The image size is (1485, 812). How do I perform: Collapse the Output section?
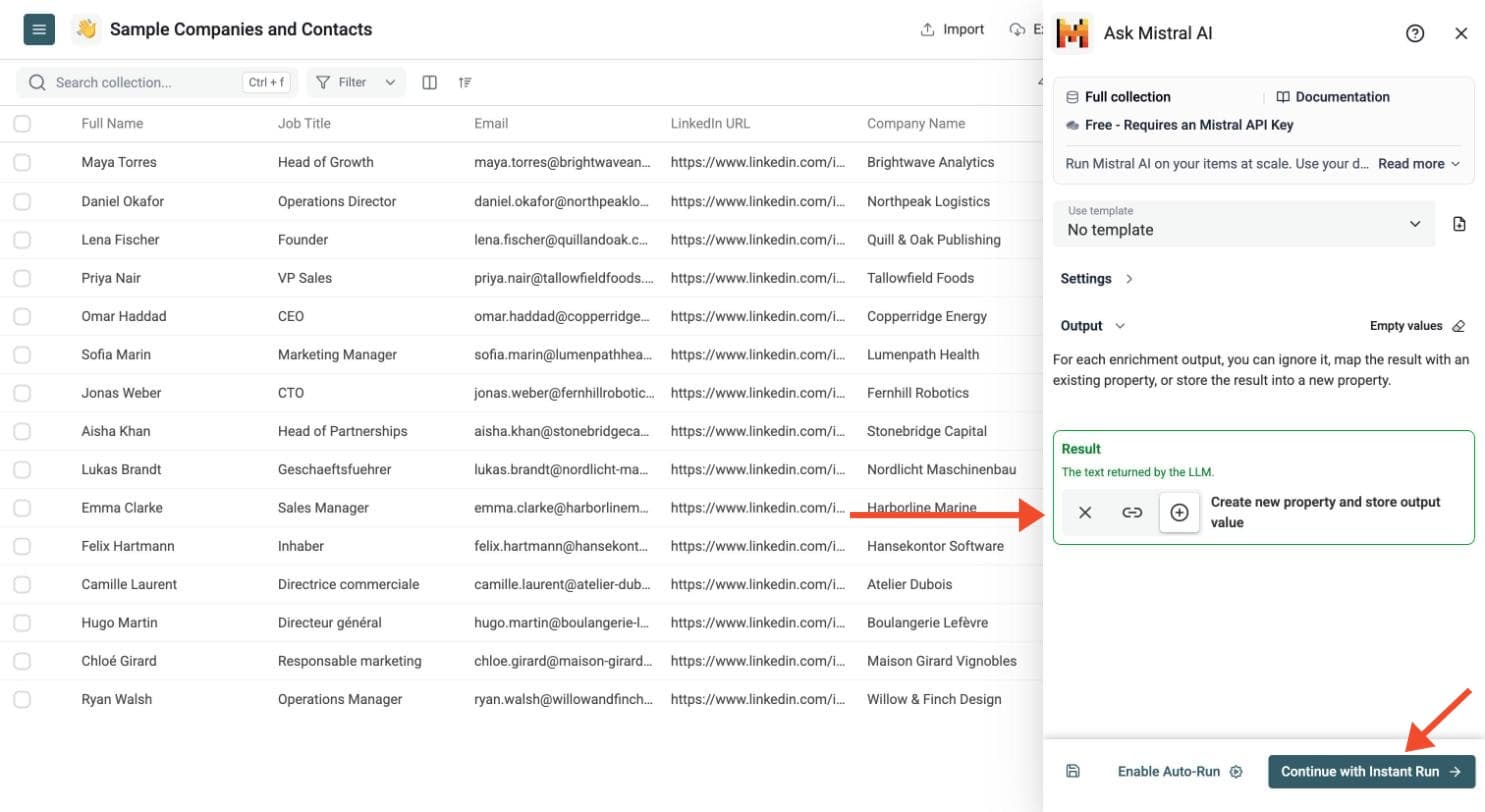1093,326
